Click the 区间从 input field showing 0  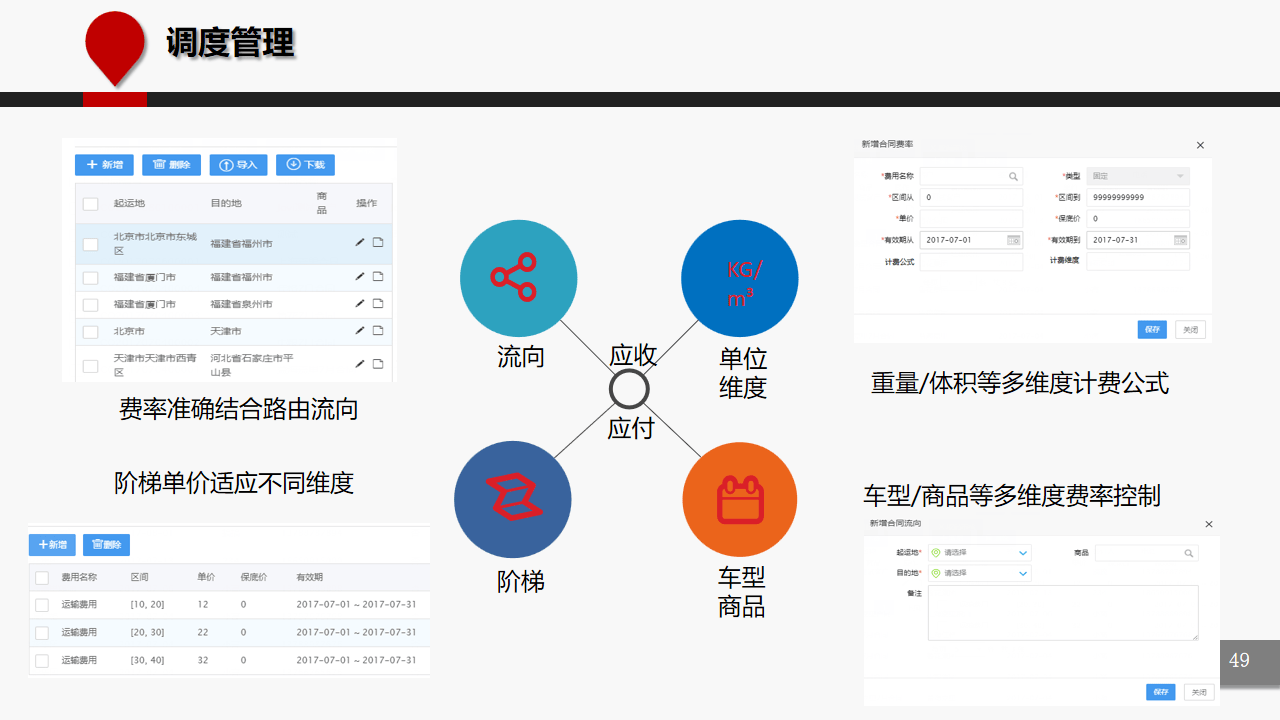click(x=971, y=197)
